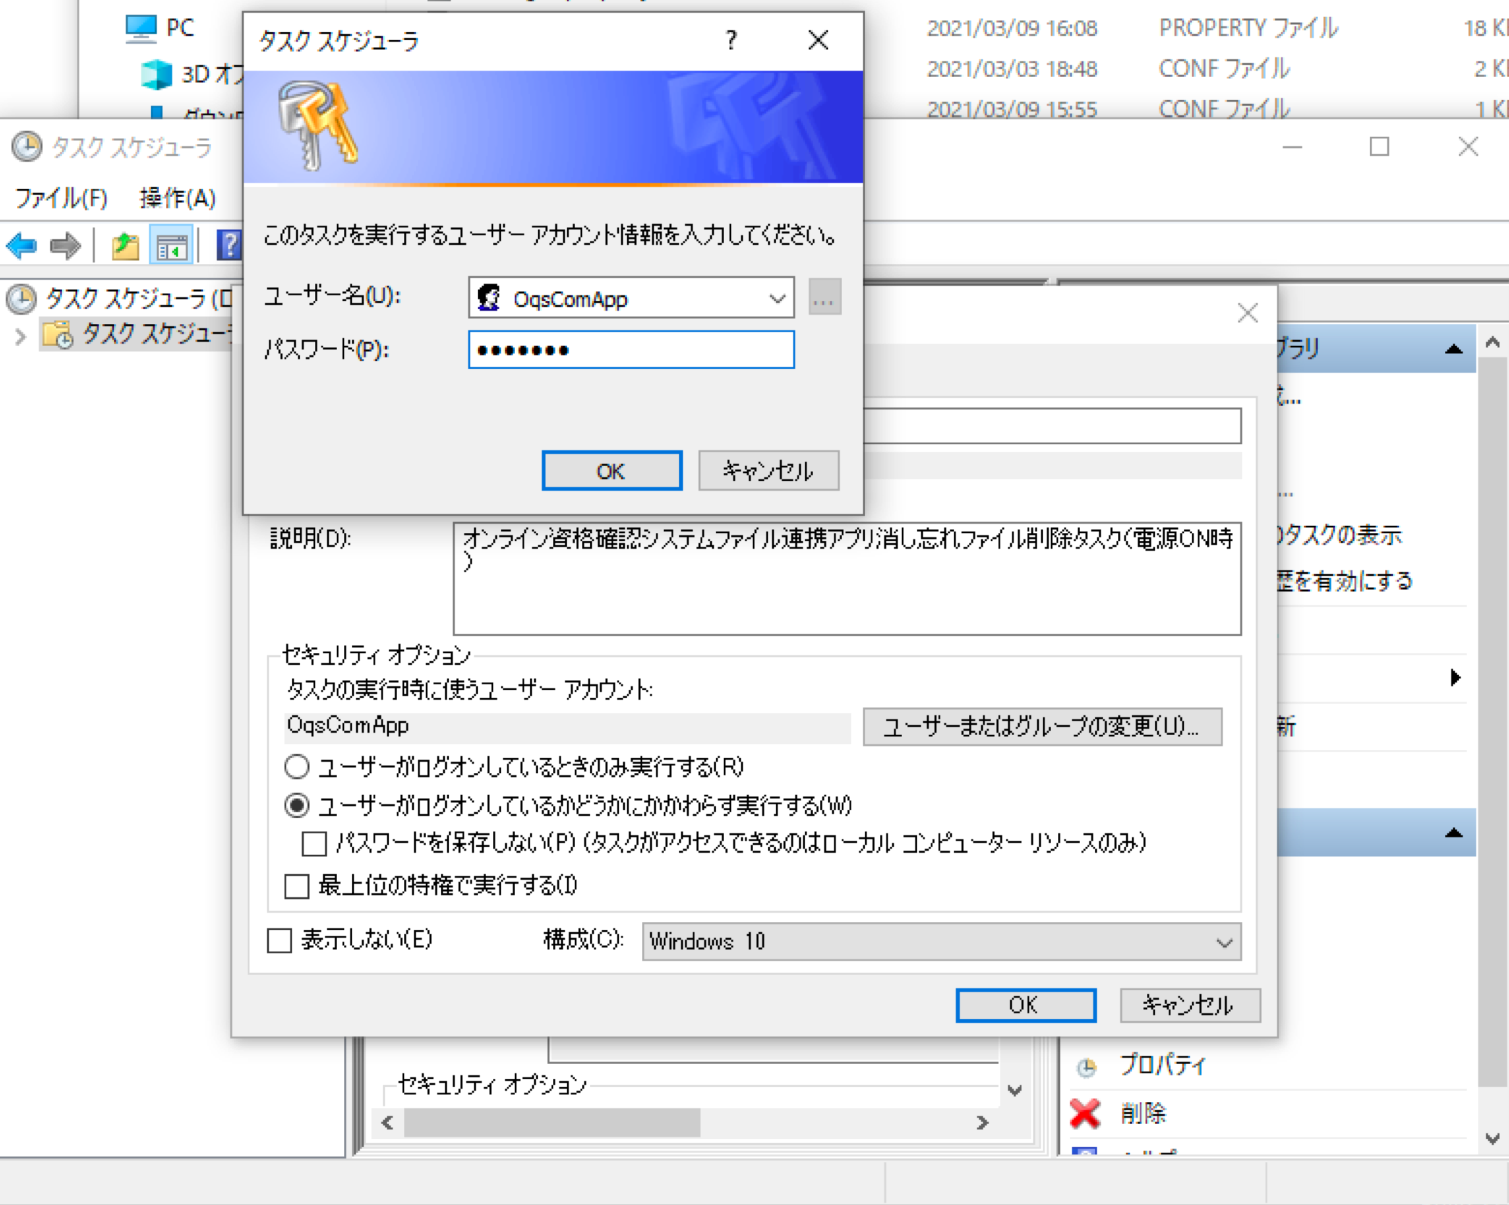Image resolution: width=1509 pixels, height=1205 pixels.
Task: Click the blue Back arrow in toolbar
Action: tap(21, 245)
